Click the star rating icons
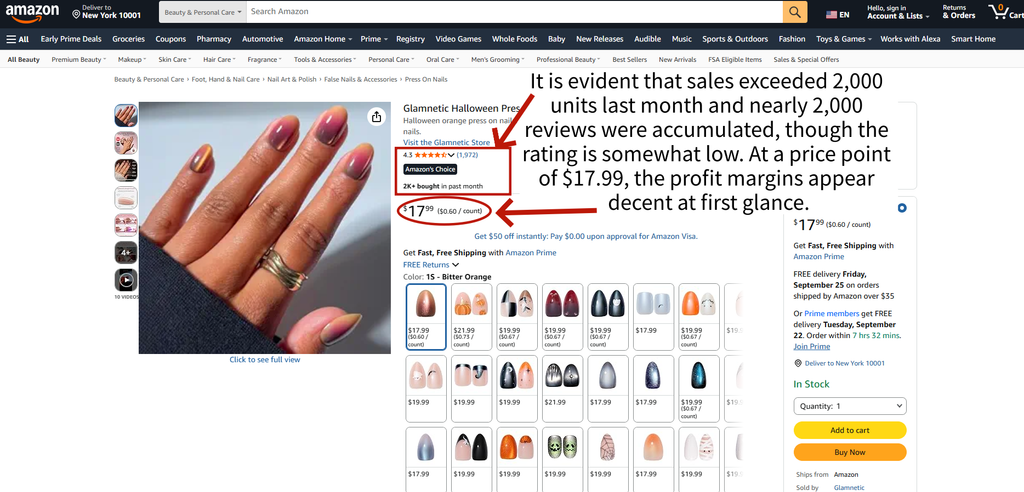The width and height of the screenshot is (1024, 492). pos(430,155)
